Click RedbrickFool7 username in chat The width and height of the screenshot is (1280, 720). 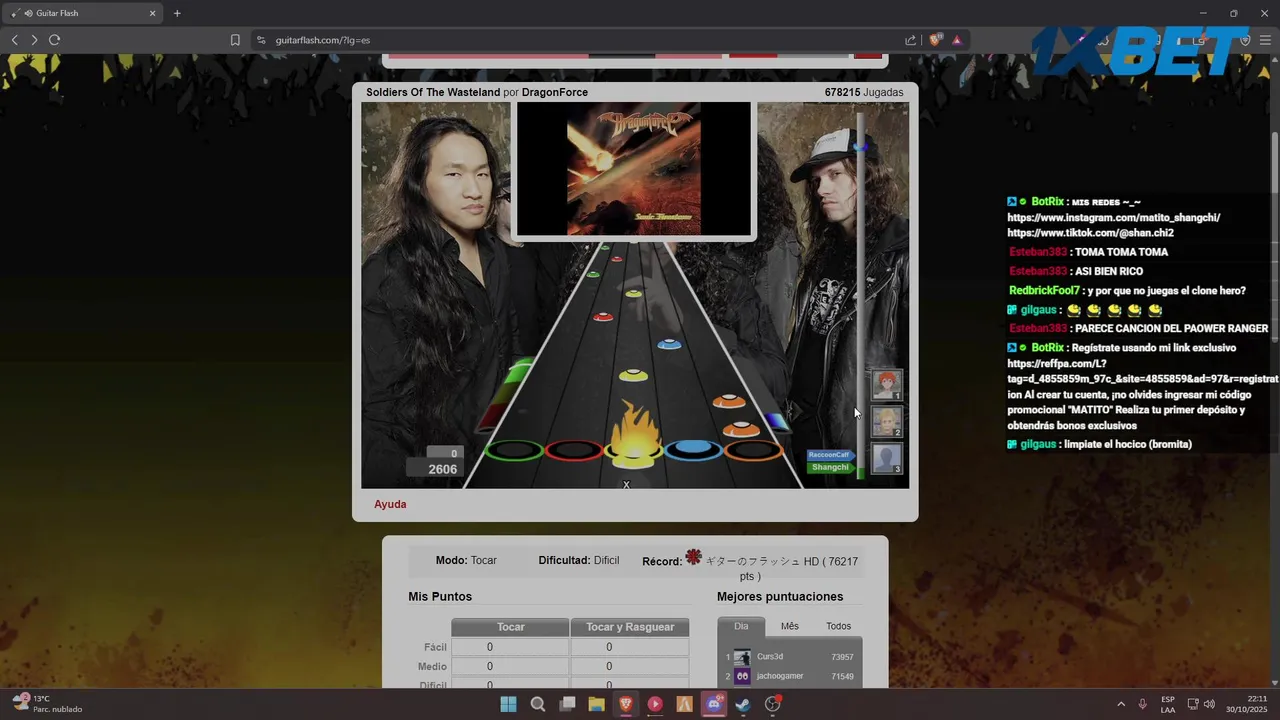click(x=1044, y=290)
